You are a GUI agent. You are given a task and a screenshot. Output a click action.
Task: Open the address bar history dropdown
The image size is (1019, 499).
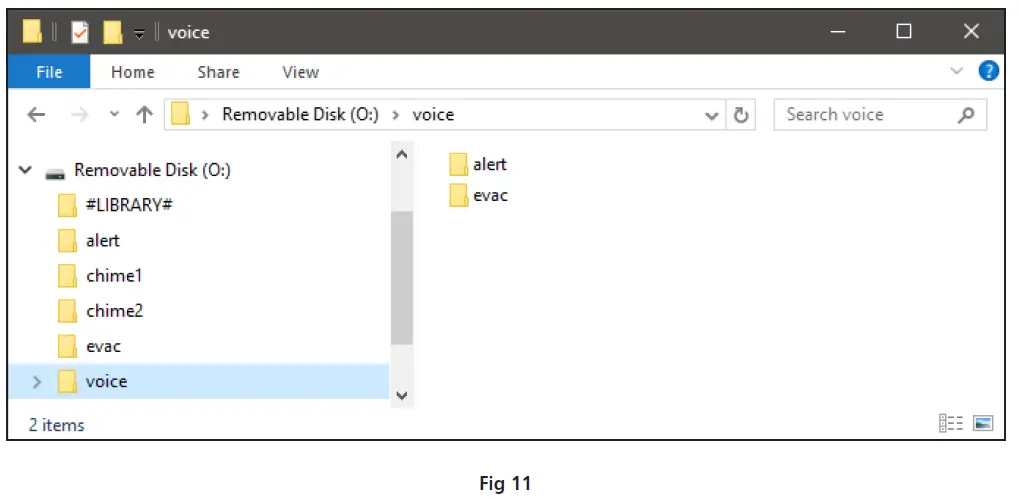(712, 115)
